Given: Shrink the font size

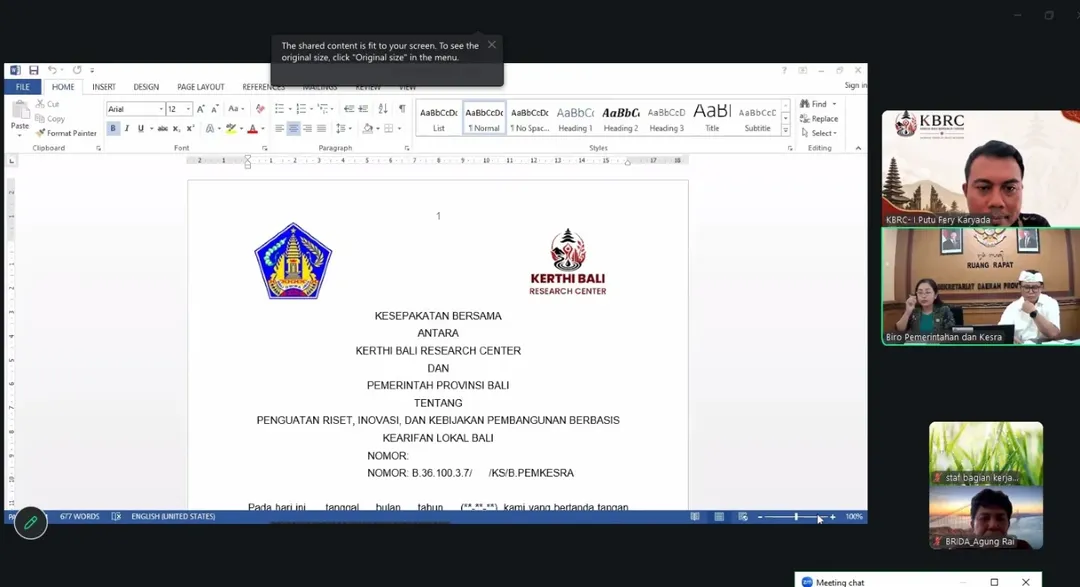Looking at the screenshot, I should pyautogui.click(x=215, y=109).
